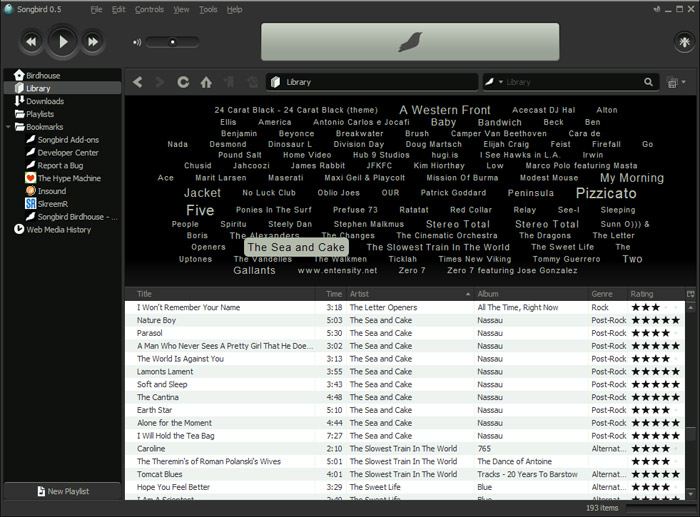Viewport: 700px width, 517px height.
Task: Click the Play button
Action: point(62,42)
